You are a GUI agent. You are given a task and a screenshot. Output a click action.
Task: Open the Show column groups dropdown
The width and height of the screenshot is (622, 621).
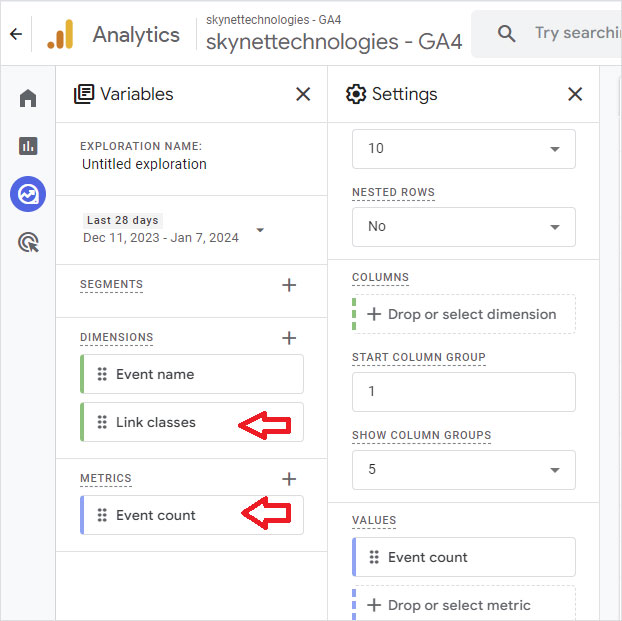463,470
